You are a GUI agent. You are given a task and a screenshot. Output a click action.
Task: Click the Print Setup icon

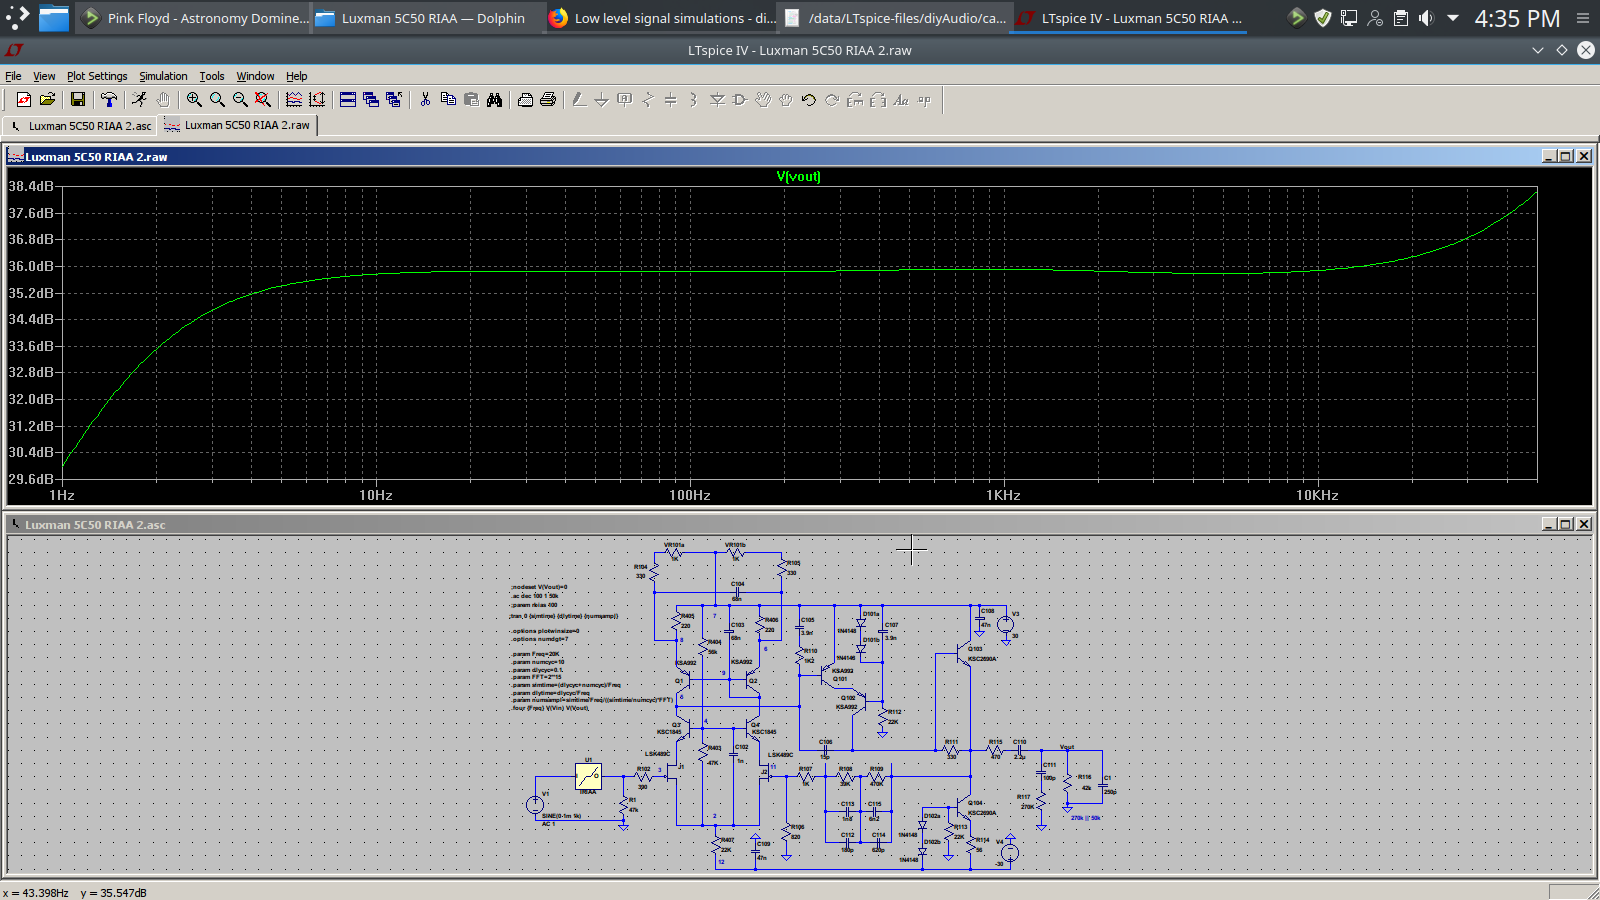tap(525, 99)
